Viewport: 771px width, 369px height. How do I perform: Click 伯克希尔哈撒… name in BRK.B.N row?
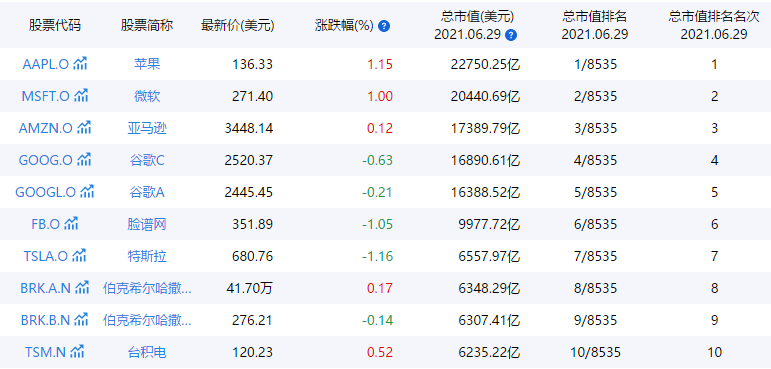pos(147,320)
